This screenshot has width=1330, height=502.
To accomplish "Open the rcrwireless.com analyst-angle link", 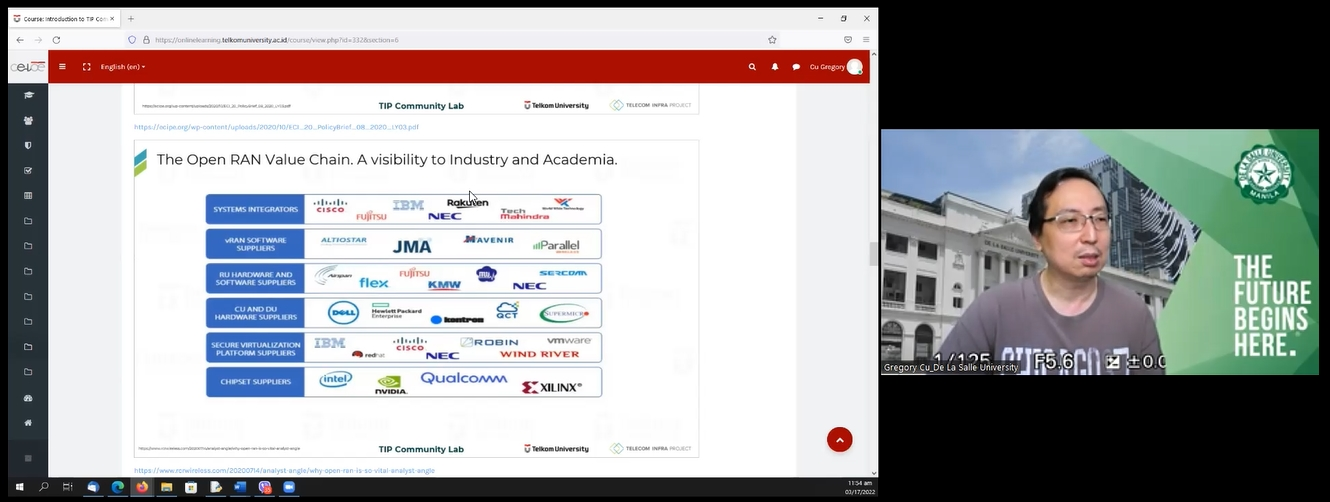I will click(x=284, y=470).
